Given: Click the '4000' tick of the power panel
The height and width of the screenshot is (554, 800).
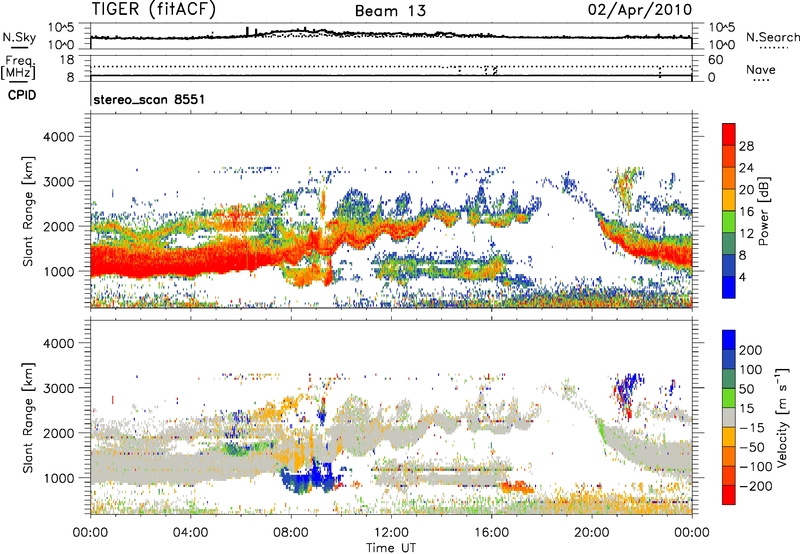Looking at the screenshot, I should point(58,137).
